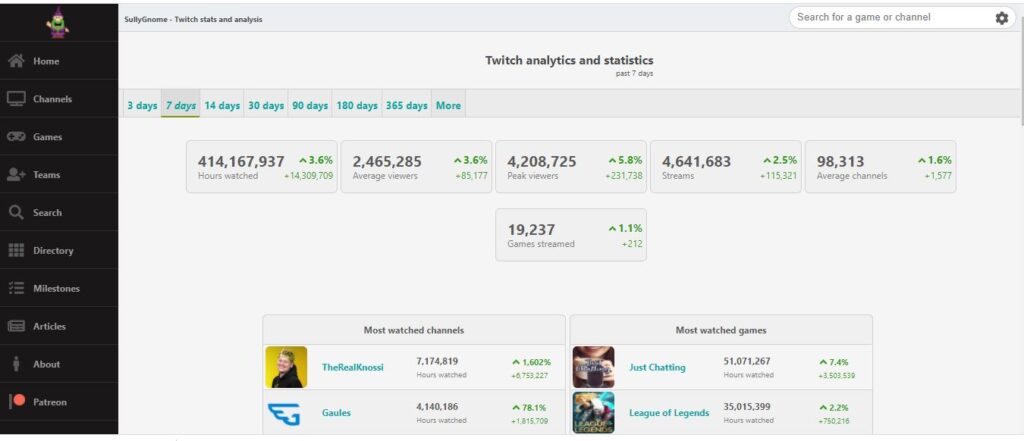Select the 365 days tab

tap(406, 105)
